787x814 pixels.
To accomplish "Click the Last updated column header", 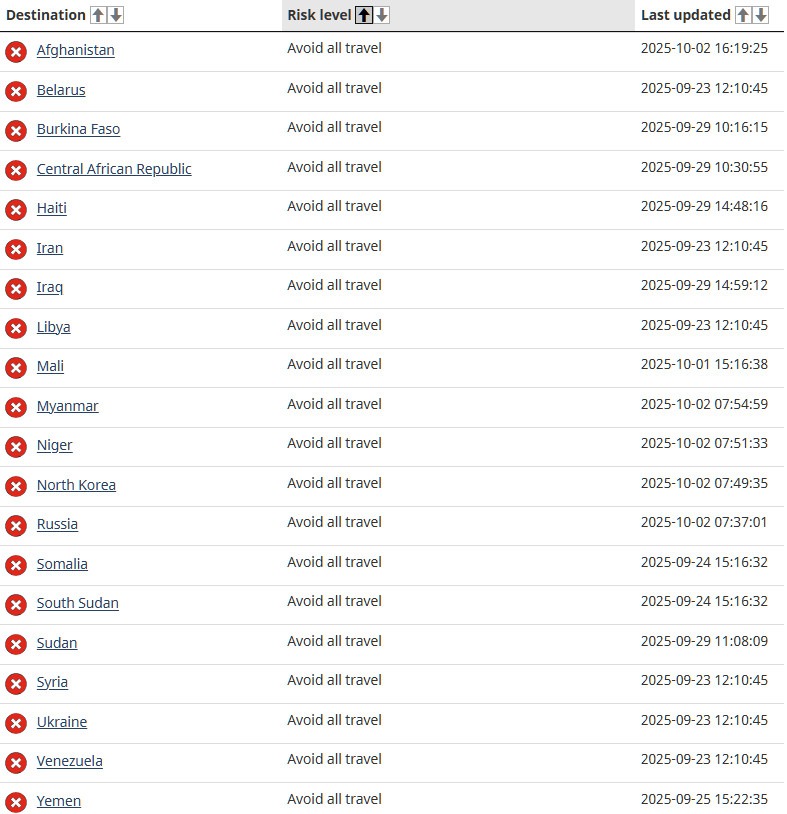I will tap(685, 15).
